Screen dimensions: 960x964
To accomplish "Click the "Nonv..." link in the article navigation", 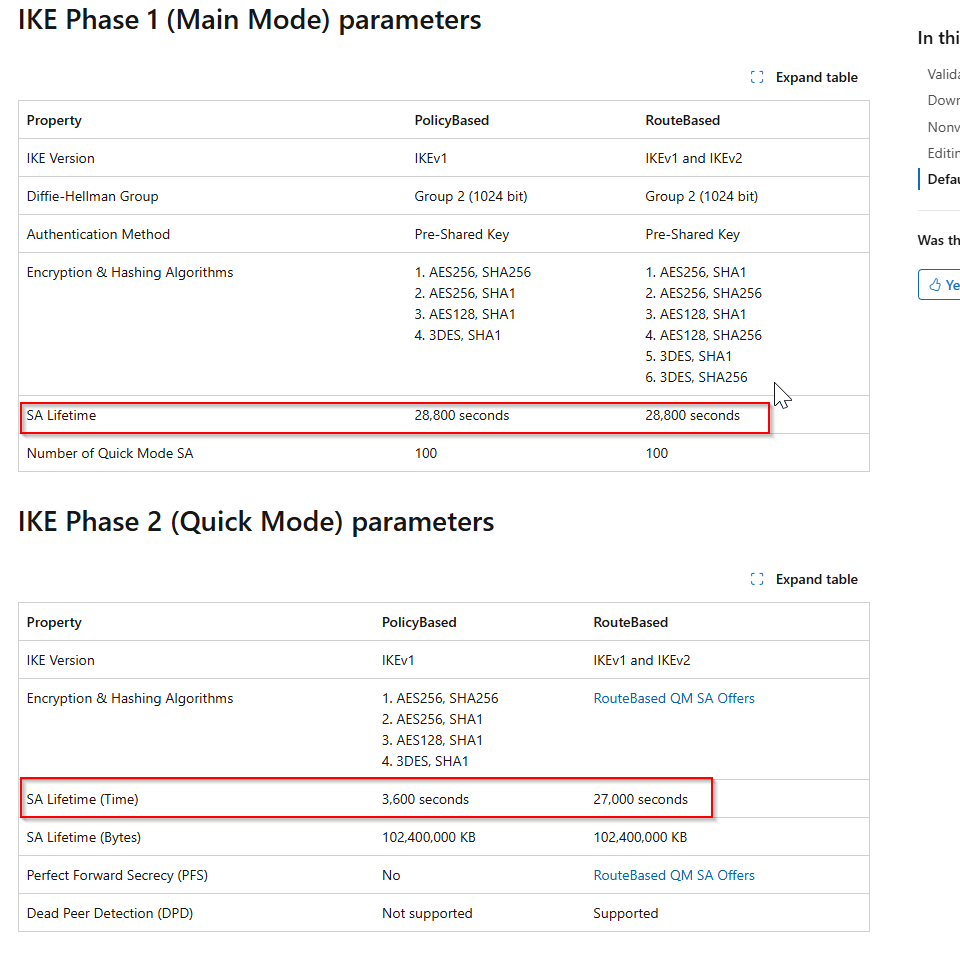I will click(944, 127).
